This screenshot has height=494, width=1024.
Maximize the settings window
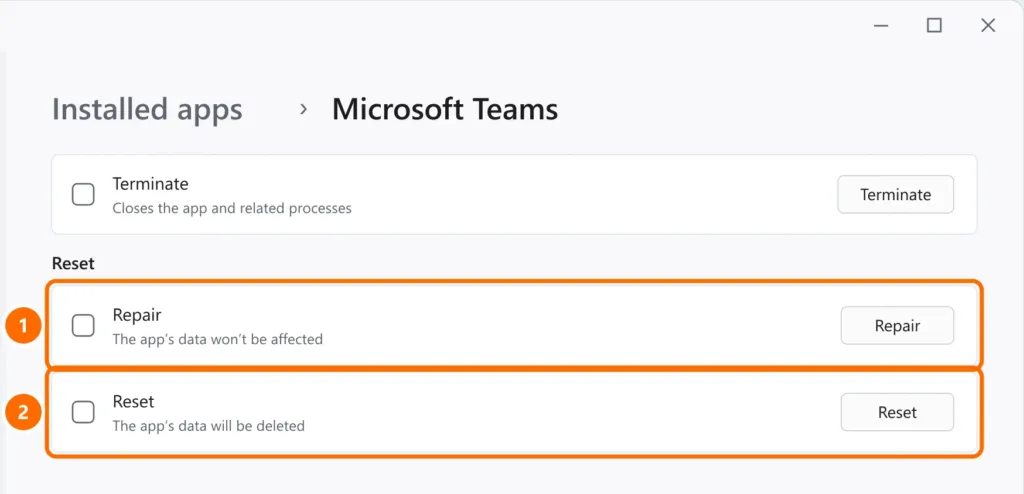click(x=935, y=25)
